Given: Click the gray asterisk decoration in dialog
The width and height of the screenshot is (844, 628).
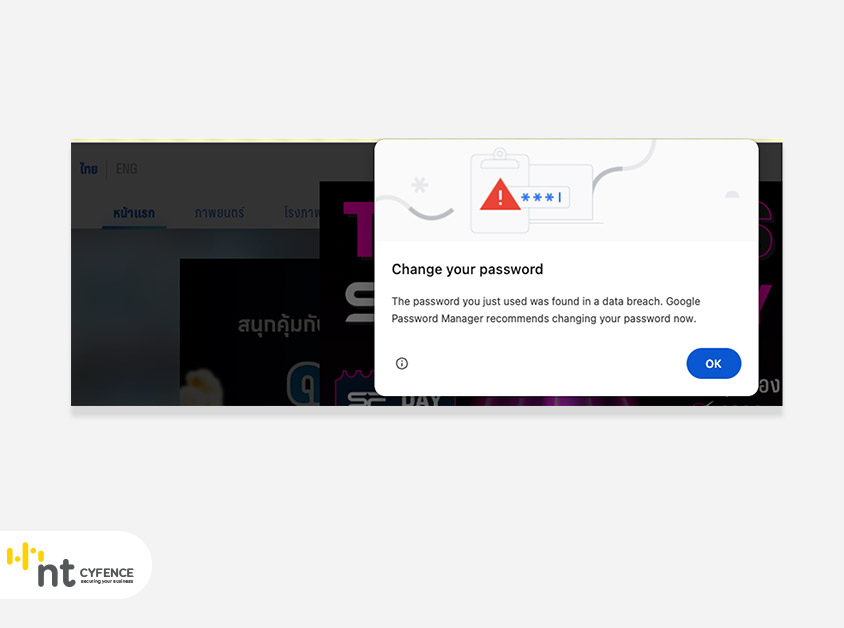Looking at the screenshot, I should click(419, 185).
